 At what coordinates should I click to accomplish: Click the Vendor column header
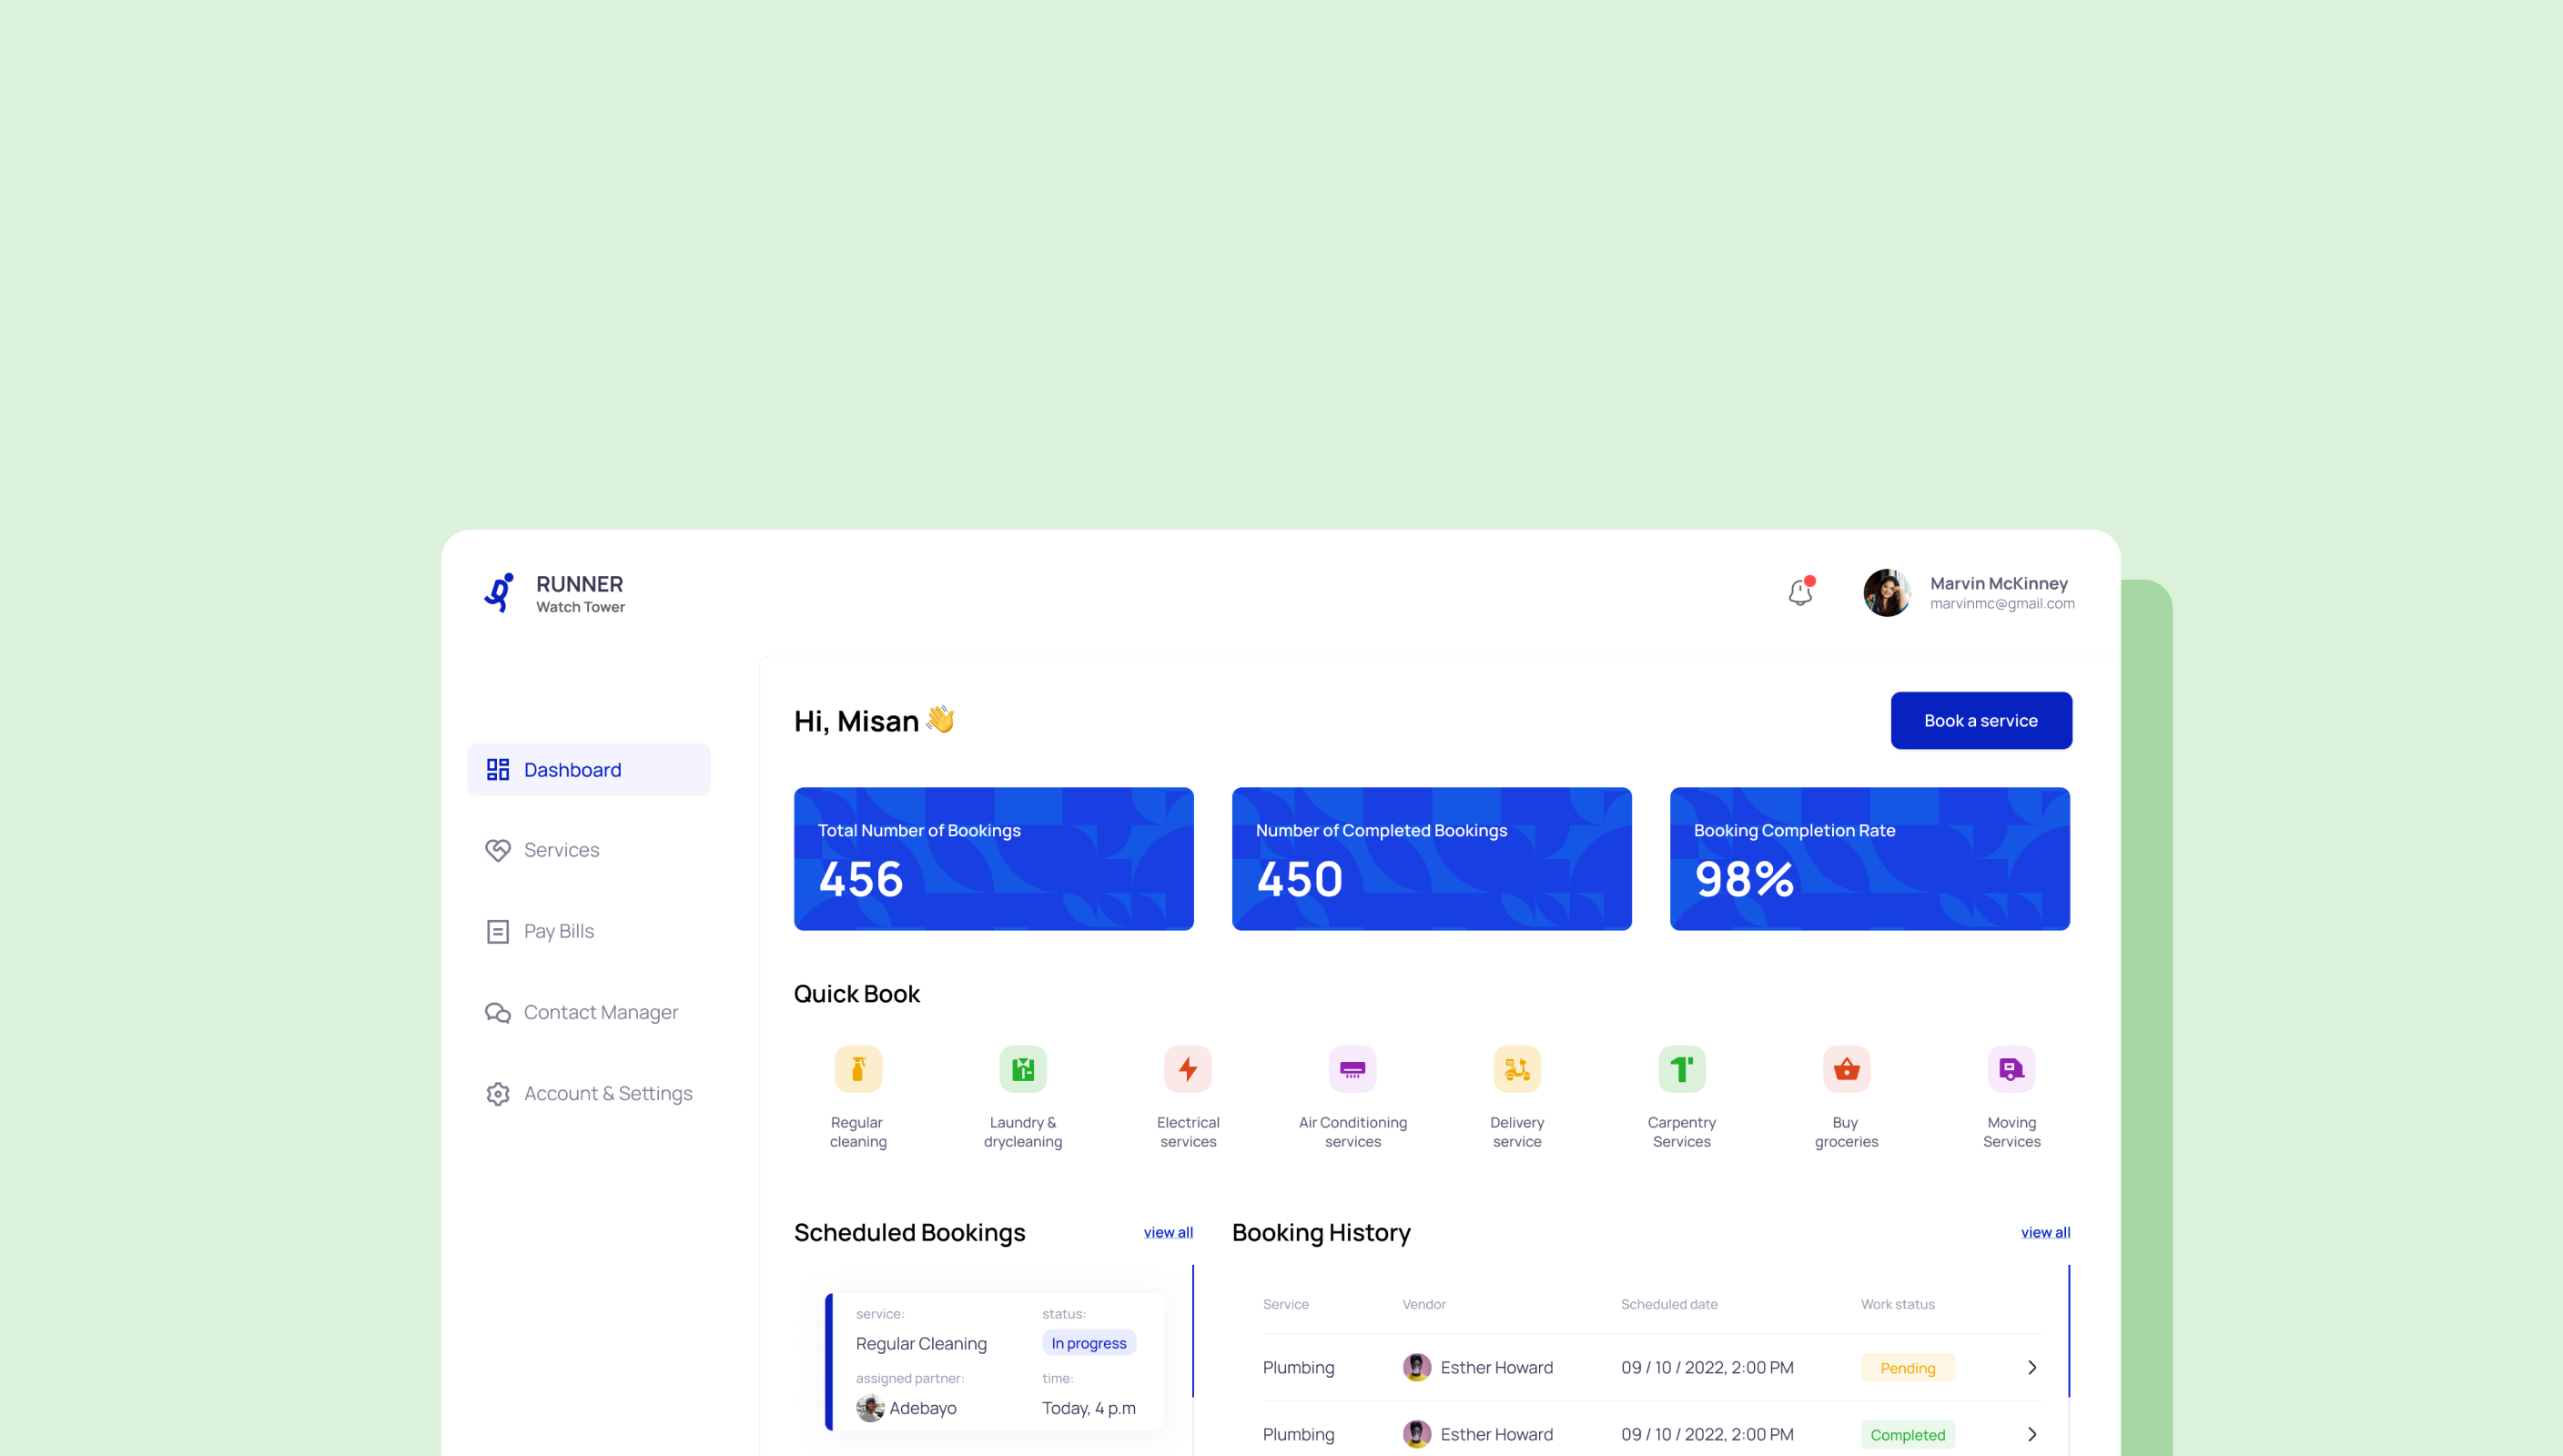[1424, 1304]
